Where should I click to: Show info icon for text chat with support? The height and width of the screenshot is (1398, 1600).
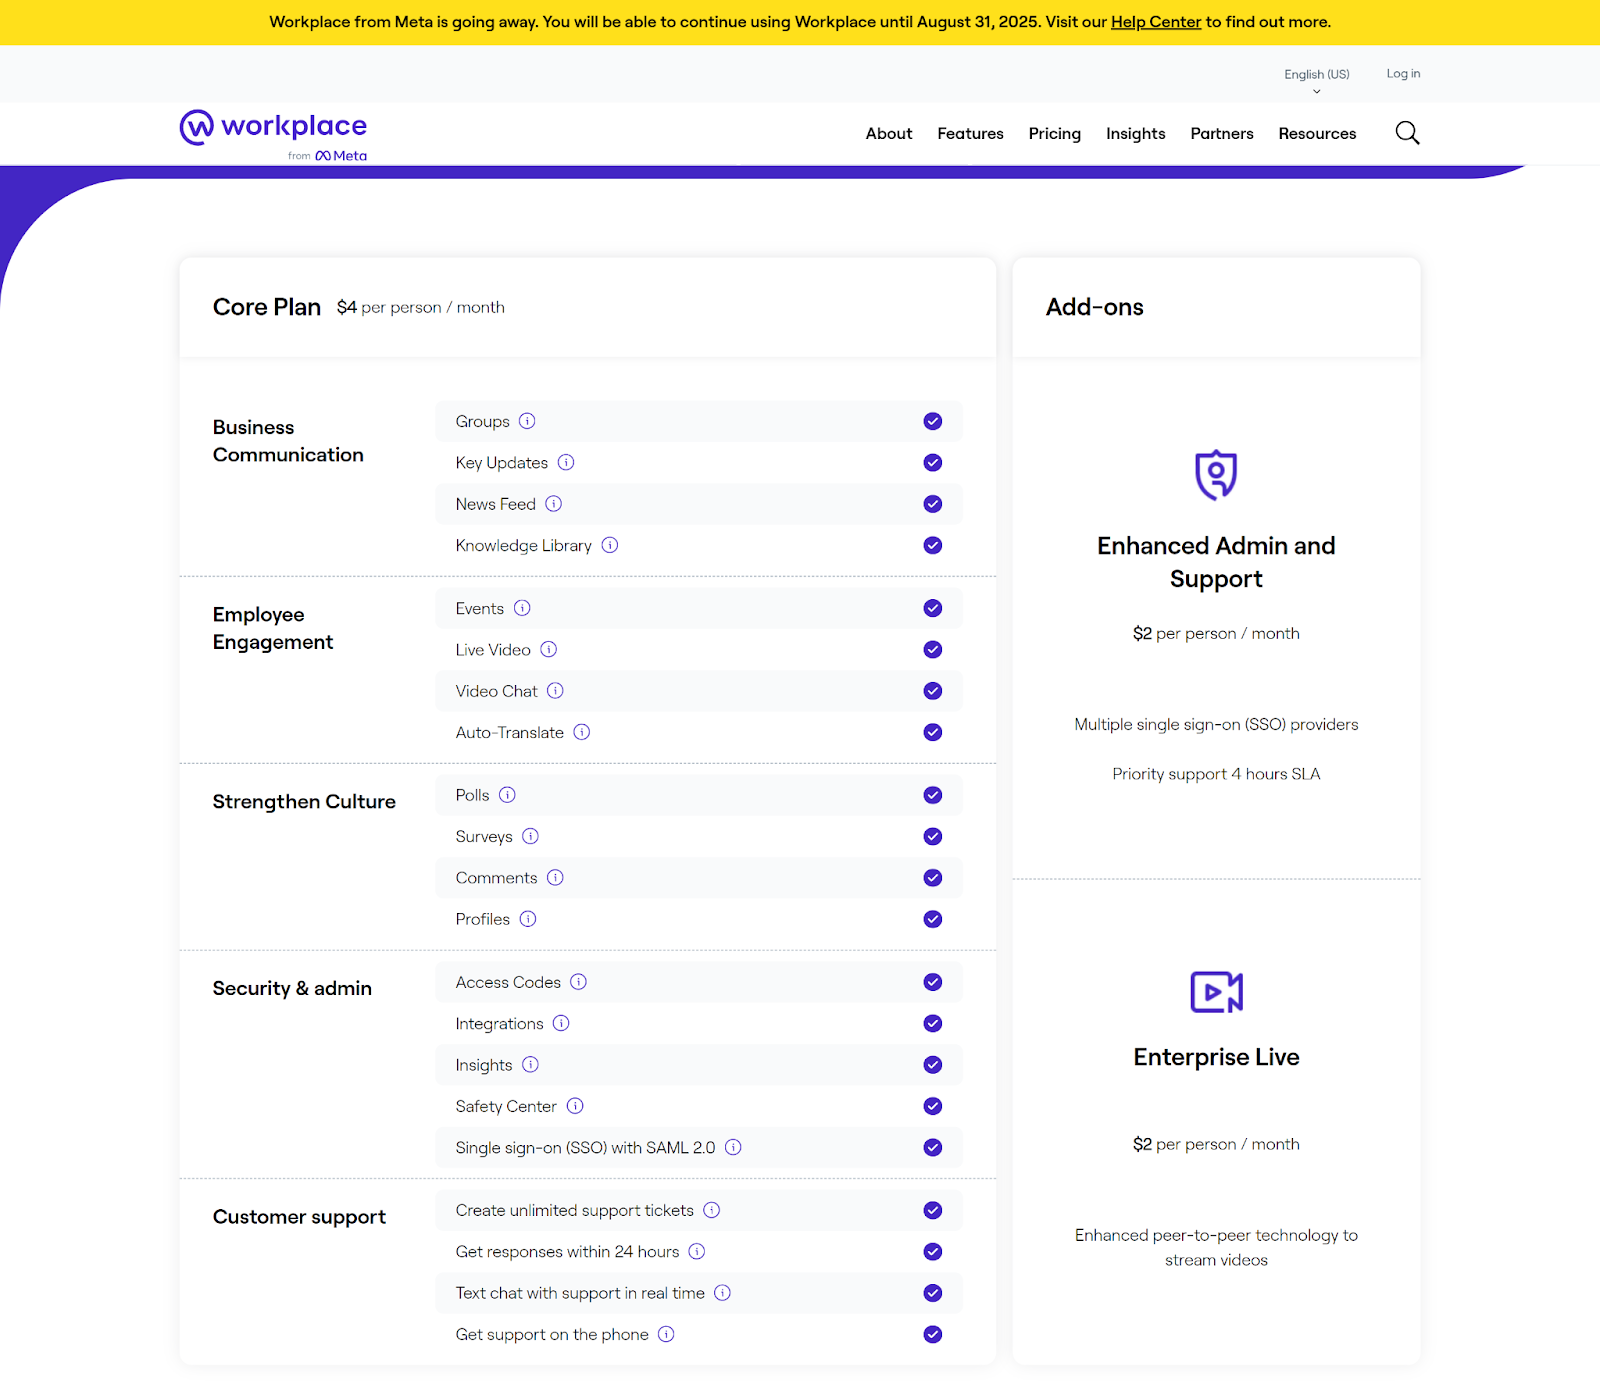[723, 1293]
